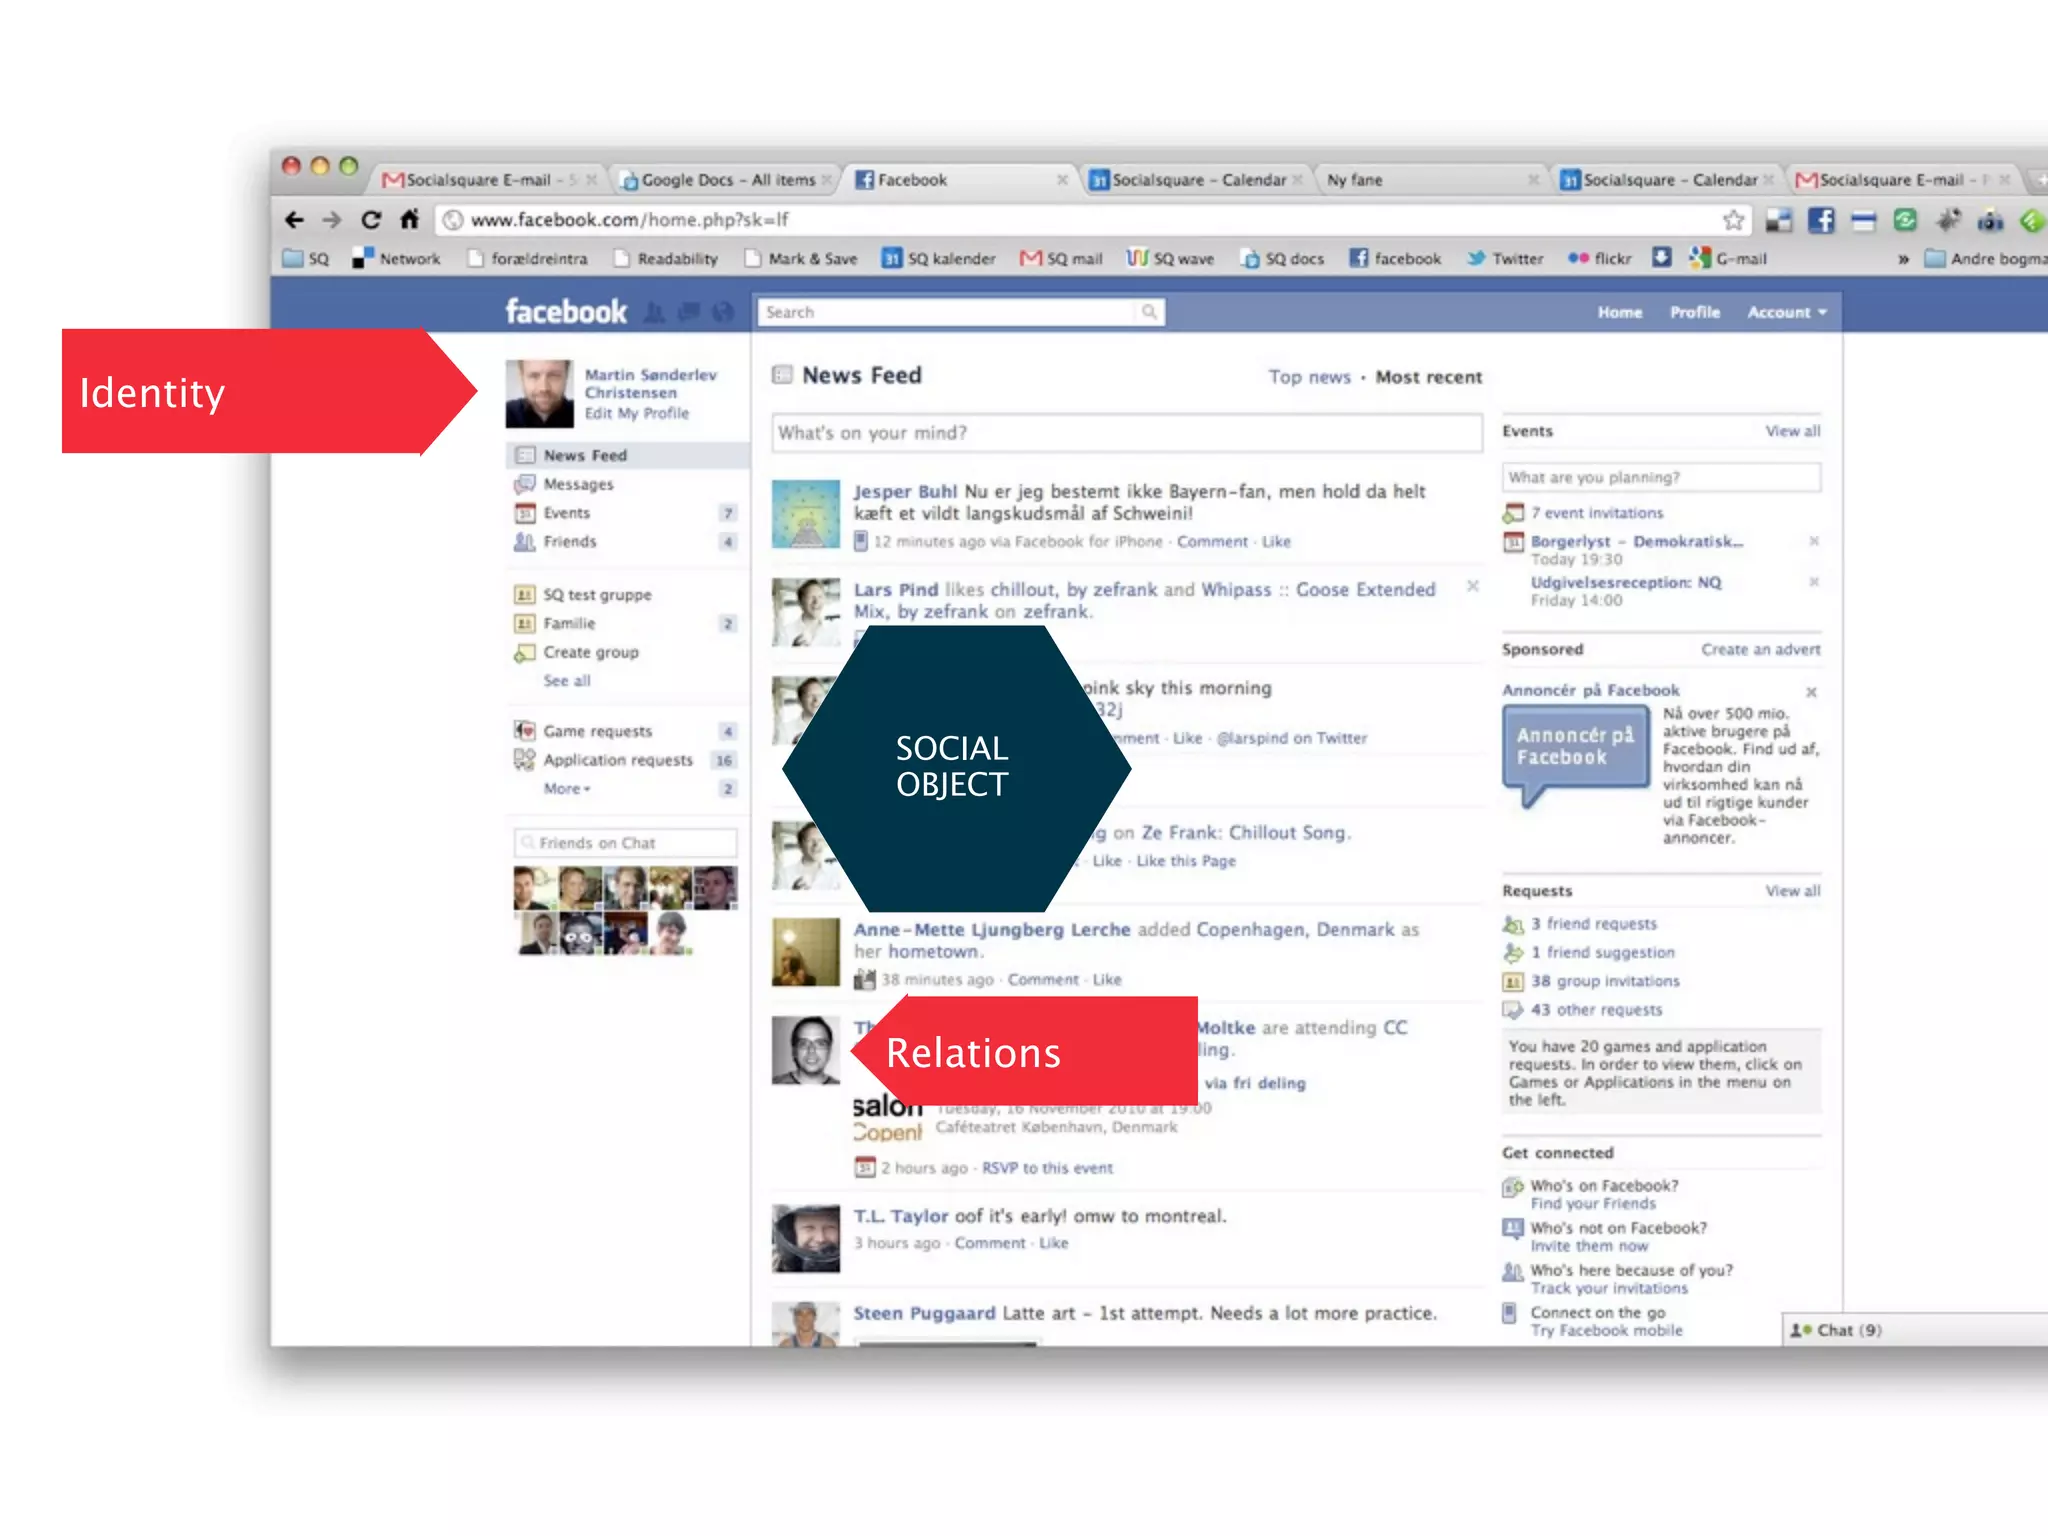Click the Facebook logo

[566, 312]
